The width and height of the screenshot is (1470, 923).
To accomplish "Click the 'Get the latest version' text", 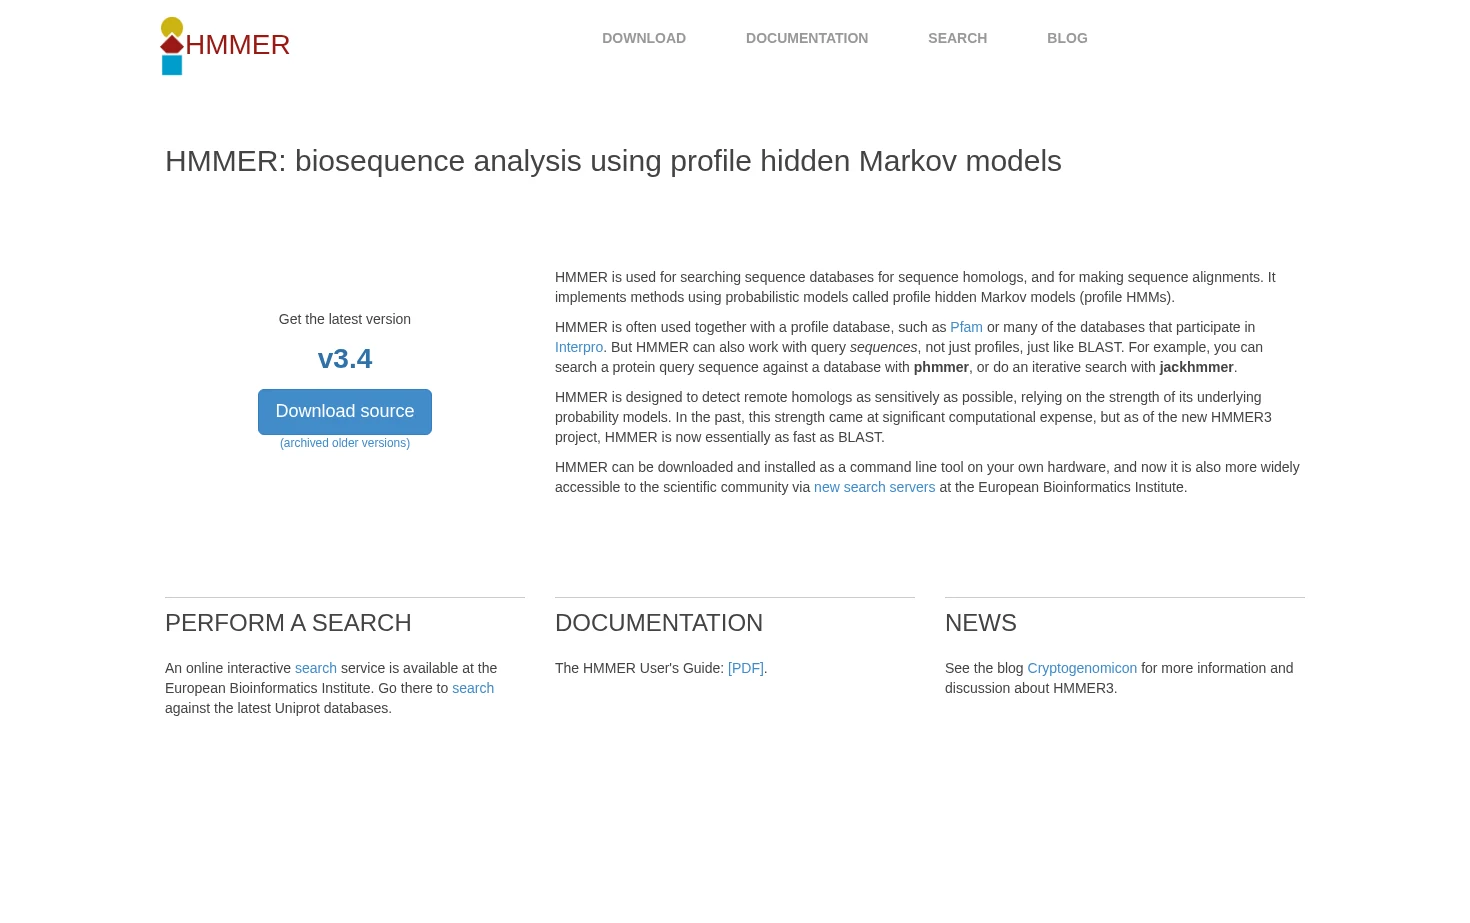I will click(345, 319).
